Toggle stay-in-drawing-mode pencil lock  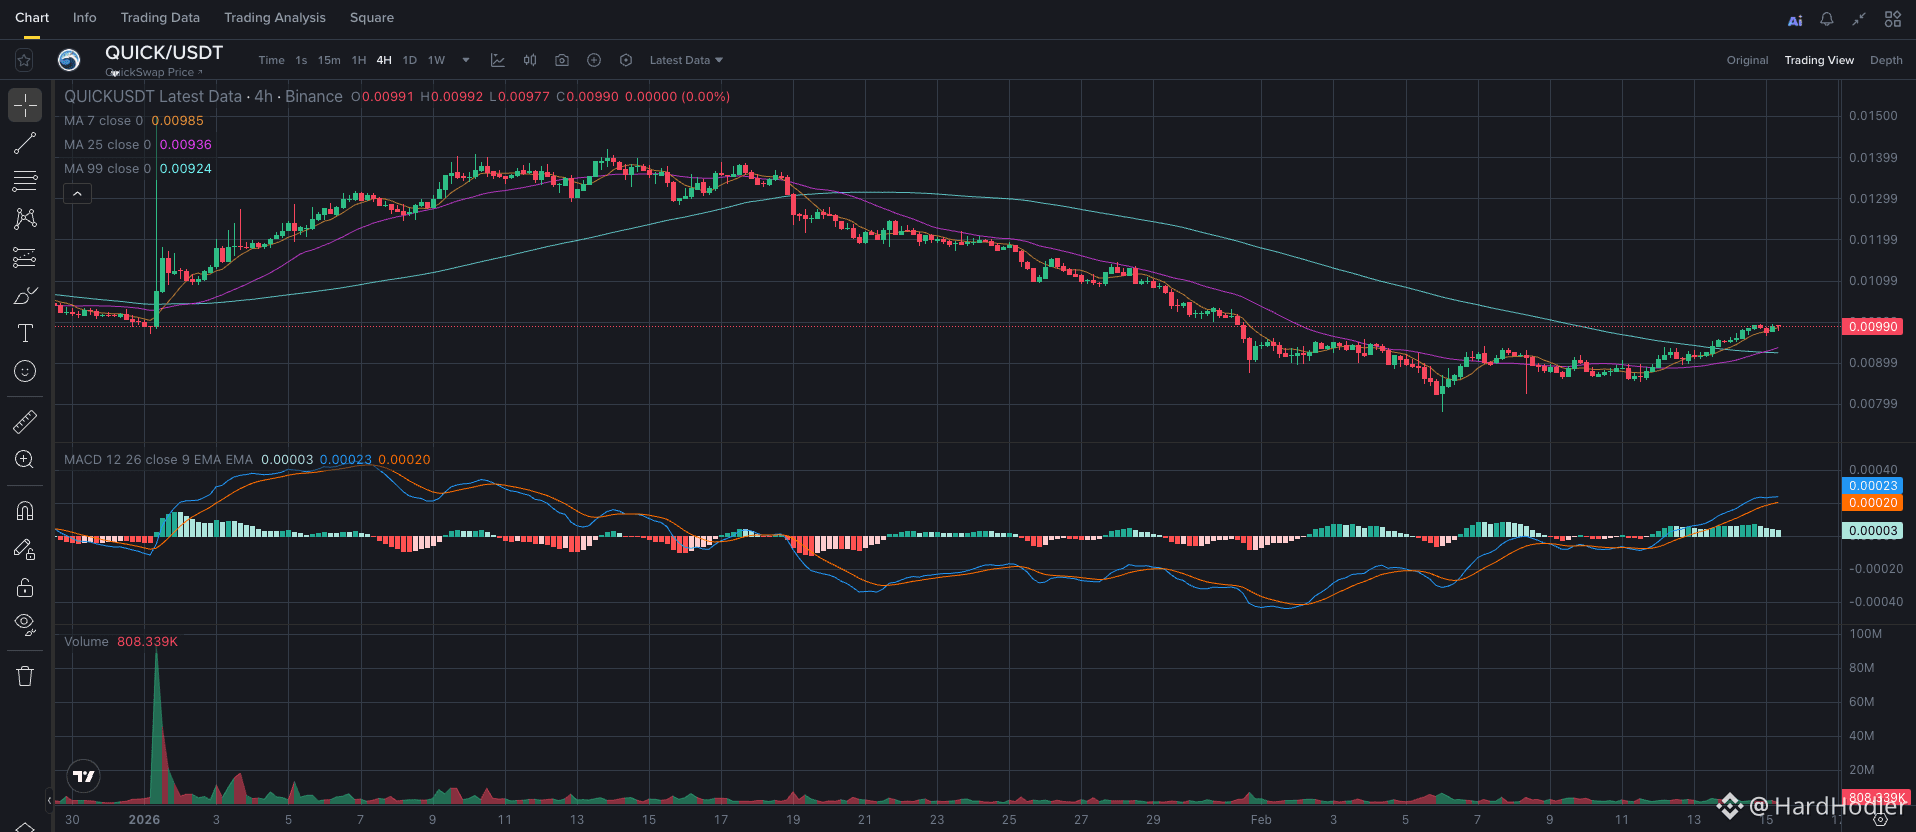[x=25, y=549]
